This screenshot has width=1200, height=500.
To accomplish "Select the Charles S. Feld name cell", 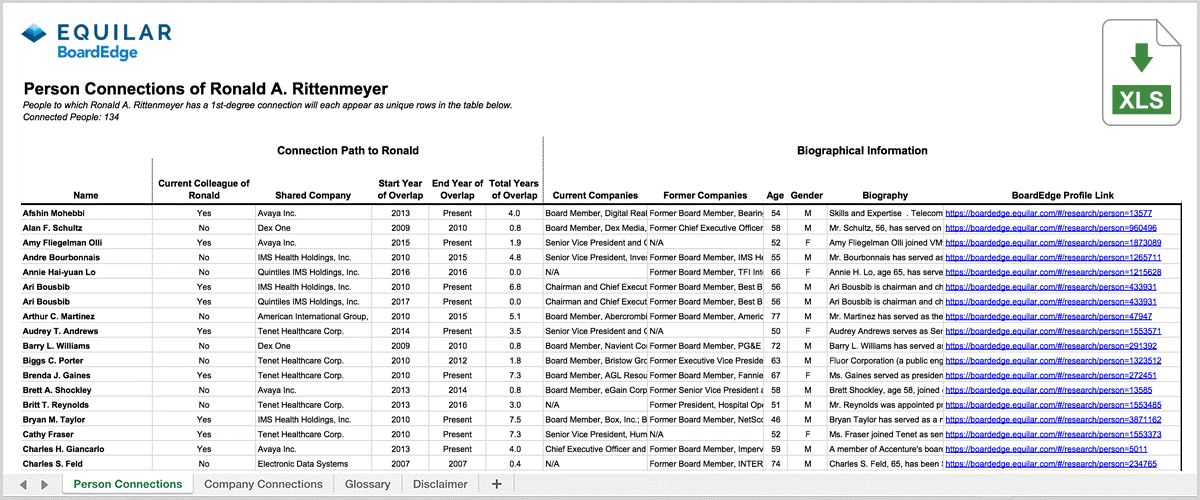I will coord(86,464).
